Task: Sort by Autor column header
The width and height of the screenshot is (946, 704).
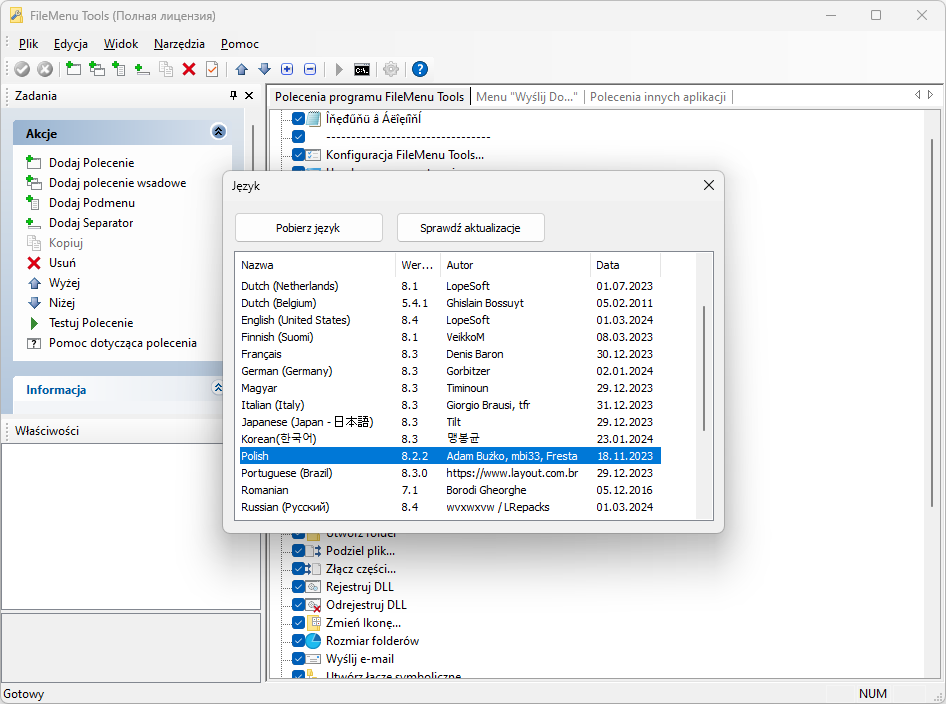Action: 515,265
